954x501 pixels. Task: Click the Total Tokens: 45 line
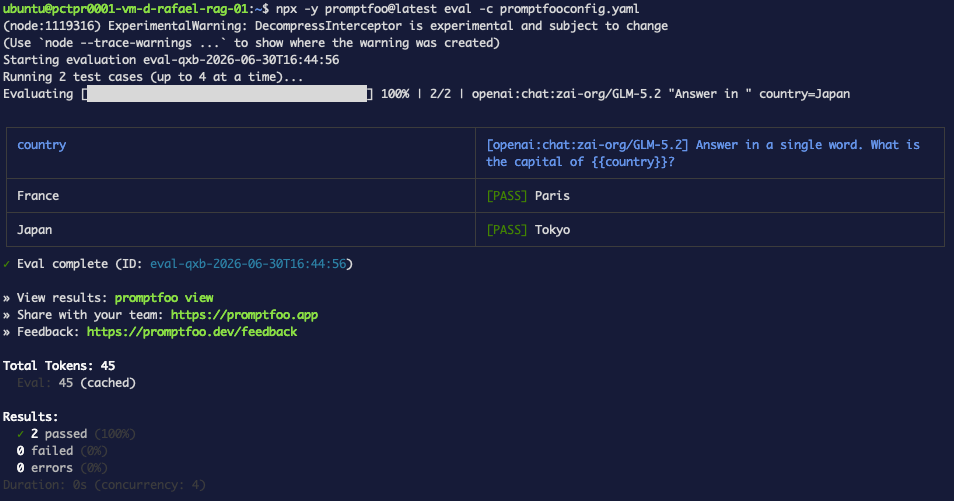pyautogui.click(x=59, y=366)
